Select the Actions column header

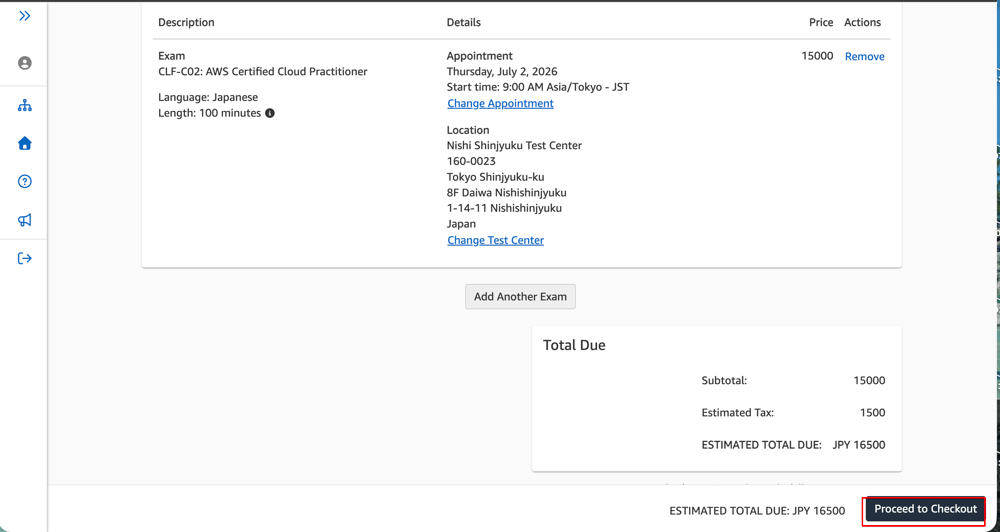pos(862,22)
